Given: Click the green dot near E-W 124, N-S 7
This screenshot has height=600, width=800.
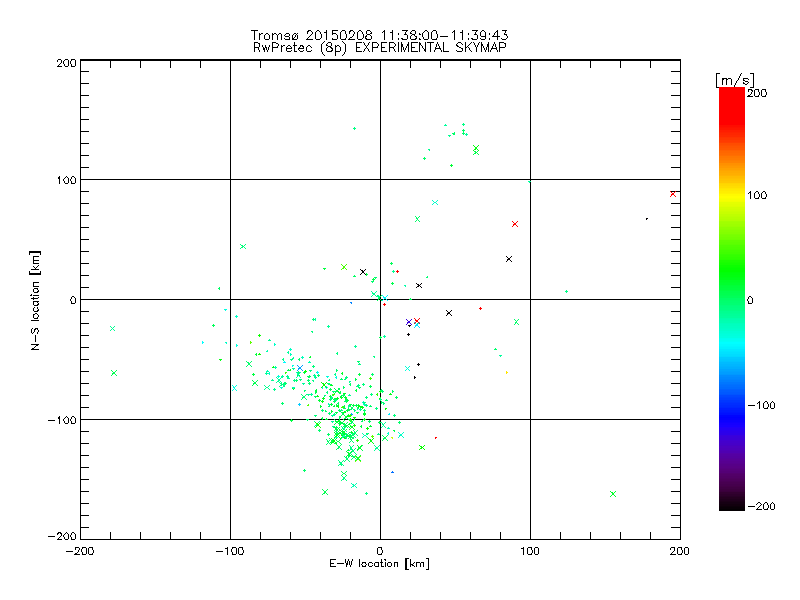Looking at the screenshot, I should coord(567,291).
